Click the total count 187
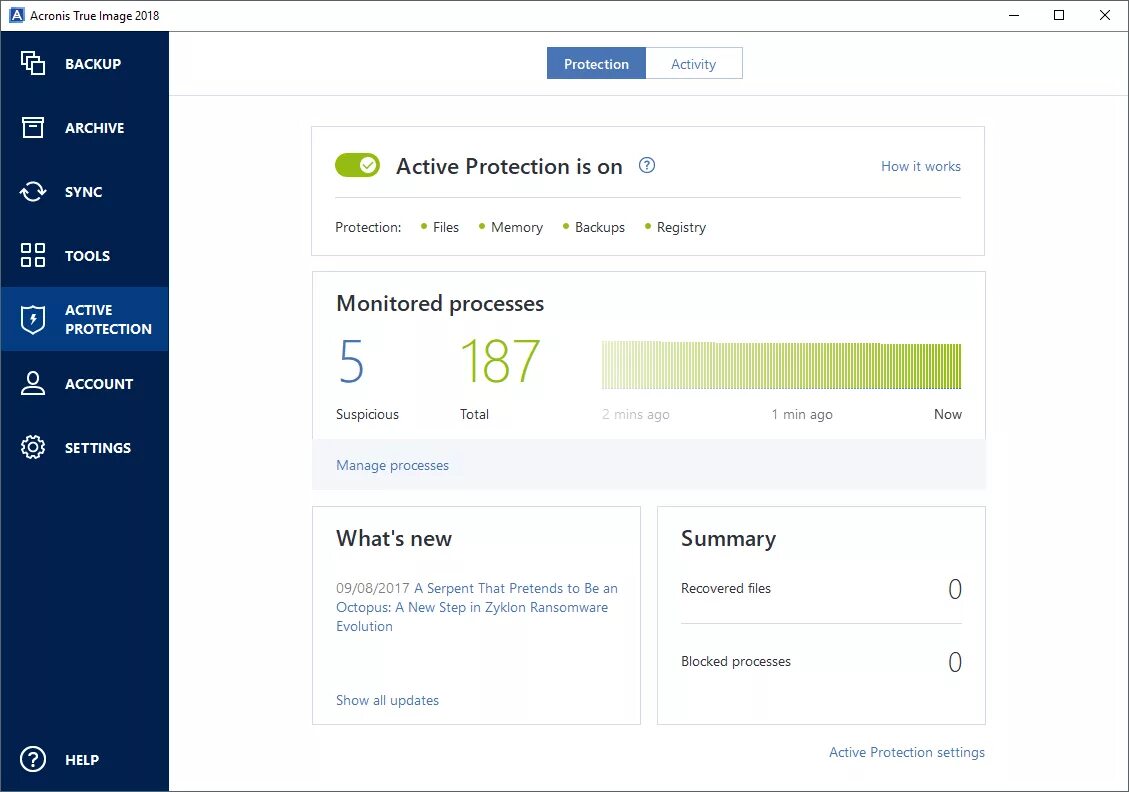 [x=500, y=361]
